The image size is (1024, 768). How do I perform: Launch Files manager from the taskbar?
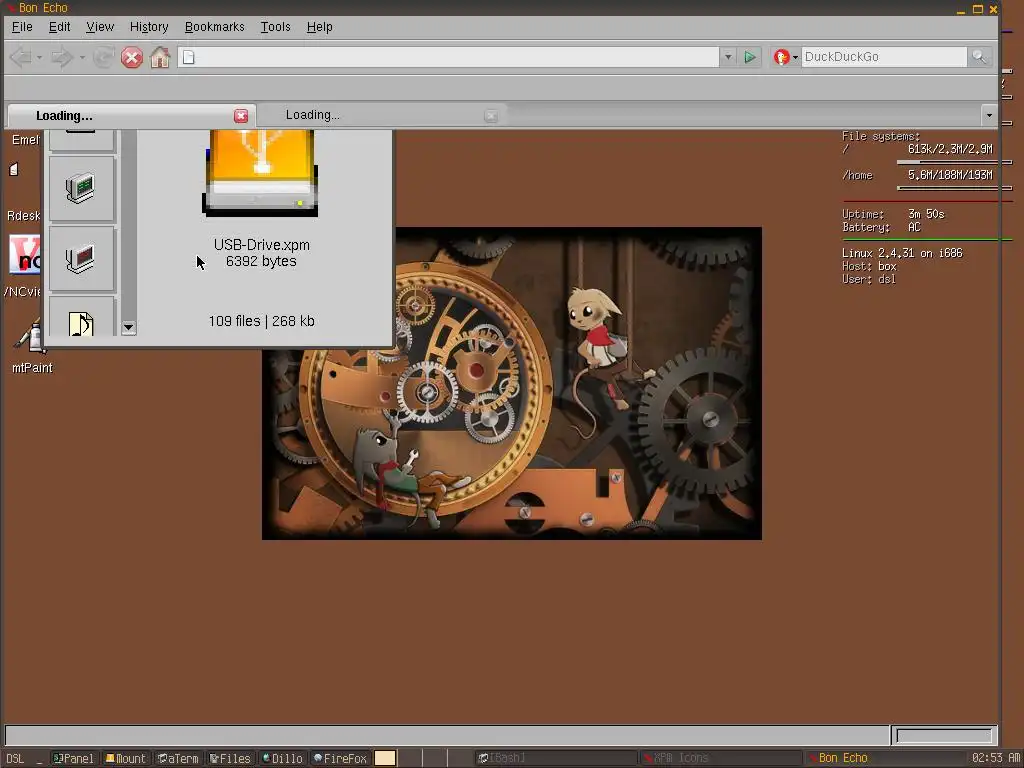(x=231, y=758)
